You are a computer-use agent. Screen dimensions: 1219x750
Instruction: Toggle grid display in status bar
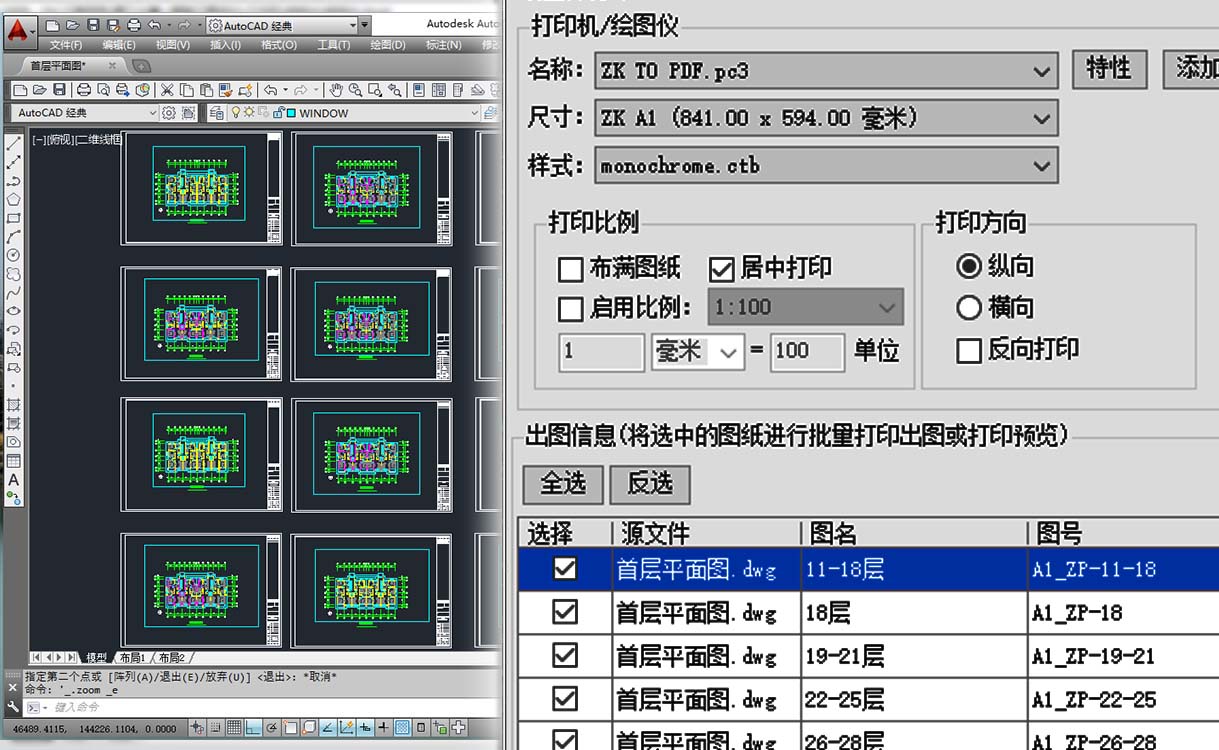point(233,727)
